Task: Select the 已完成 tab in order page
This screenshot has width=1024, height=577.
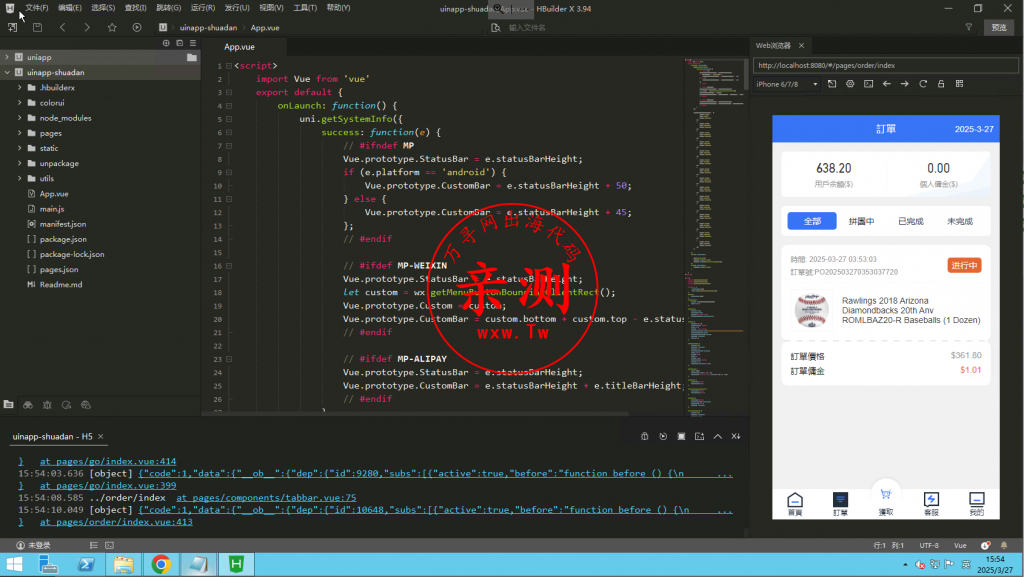Action: (x=910, y=221)
